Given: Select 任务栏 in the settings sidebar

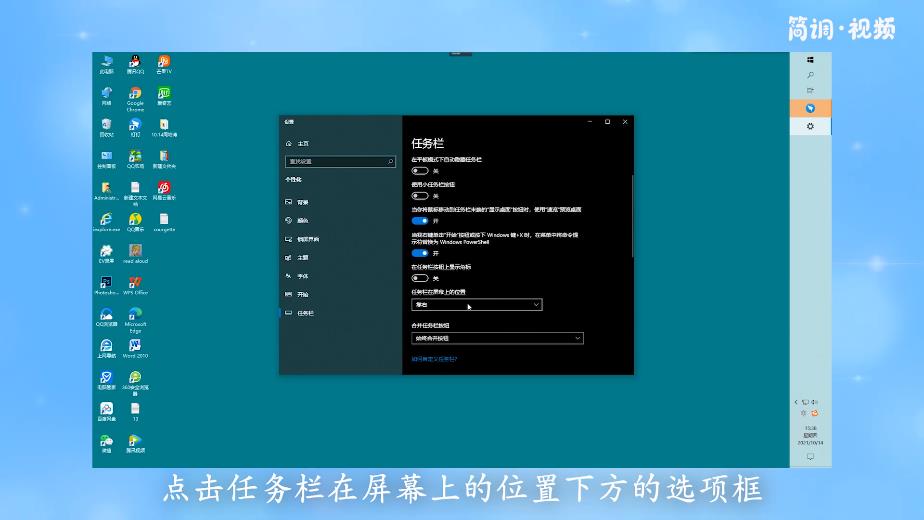Looking at the screenshot, I should pos(305,313).
